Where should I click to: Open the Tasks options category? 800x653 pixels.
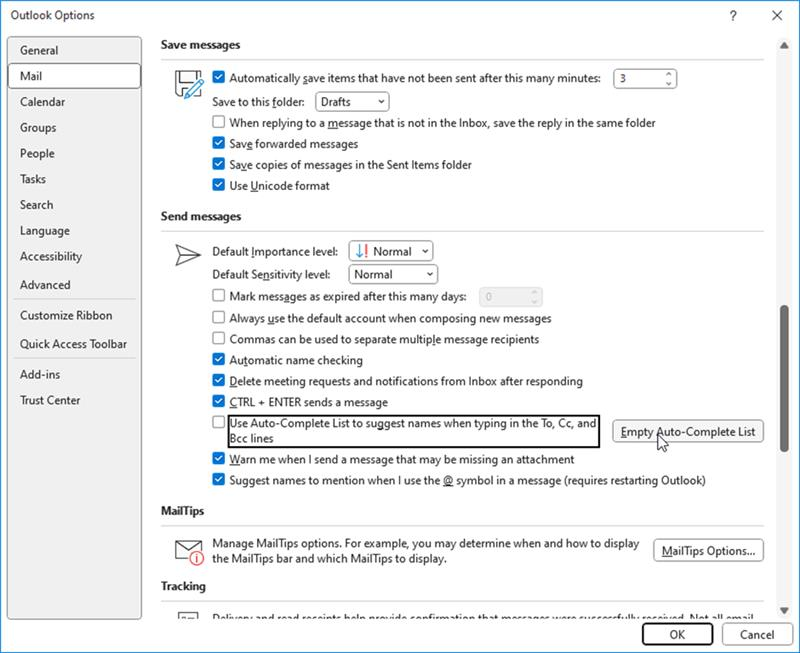(x=74, y=179)
